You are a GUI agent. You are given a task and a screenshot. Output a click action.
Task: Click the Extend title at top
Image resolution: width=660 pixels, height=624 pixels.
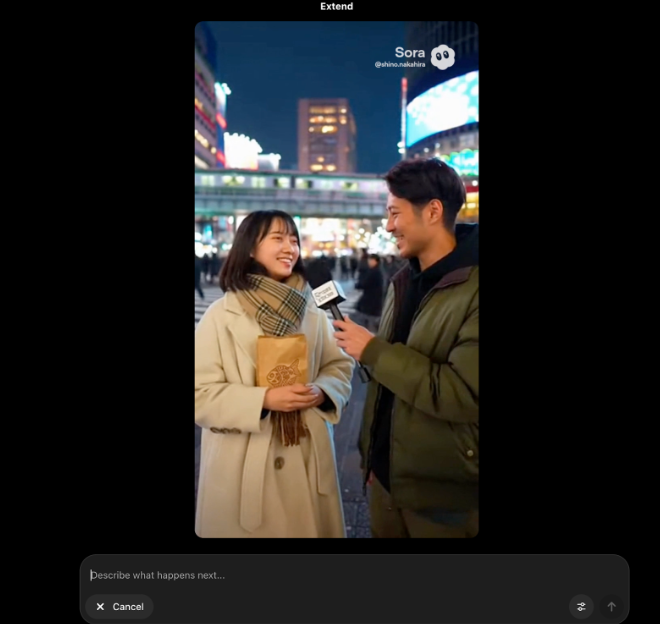336,7
